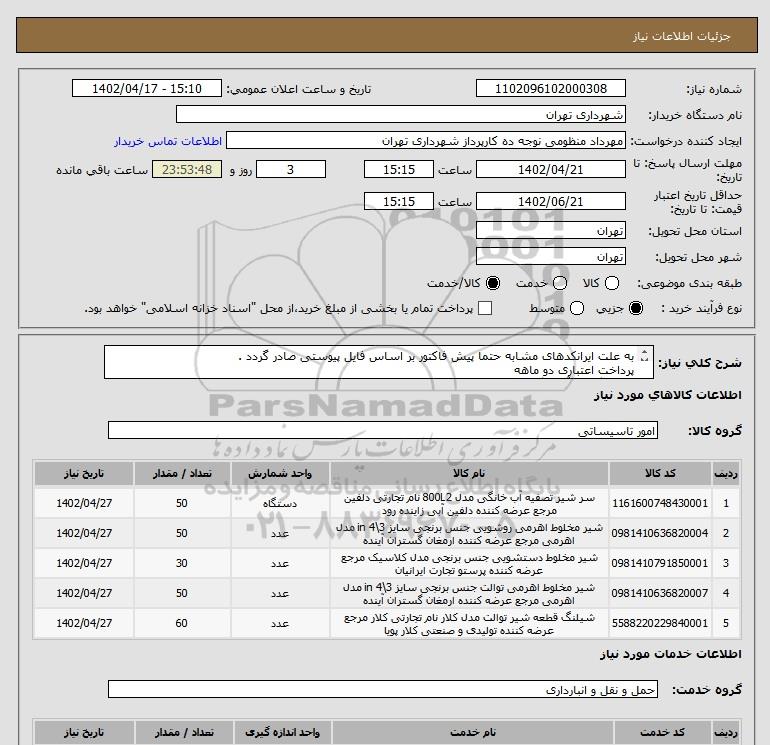Click the goods table تاریخ نیاز column header
770x745 pixels.
[x=84, y=473]
